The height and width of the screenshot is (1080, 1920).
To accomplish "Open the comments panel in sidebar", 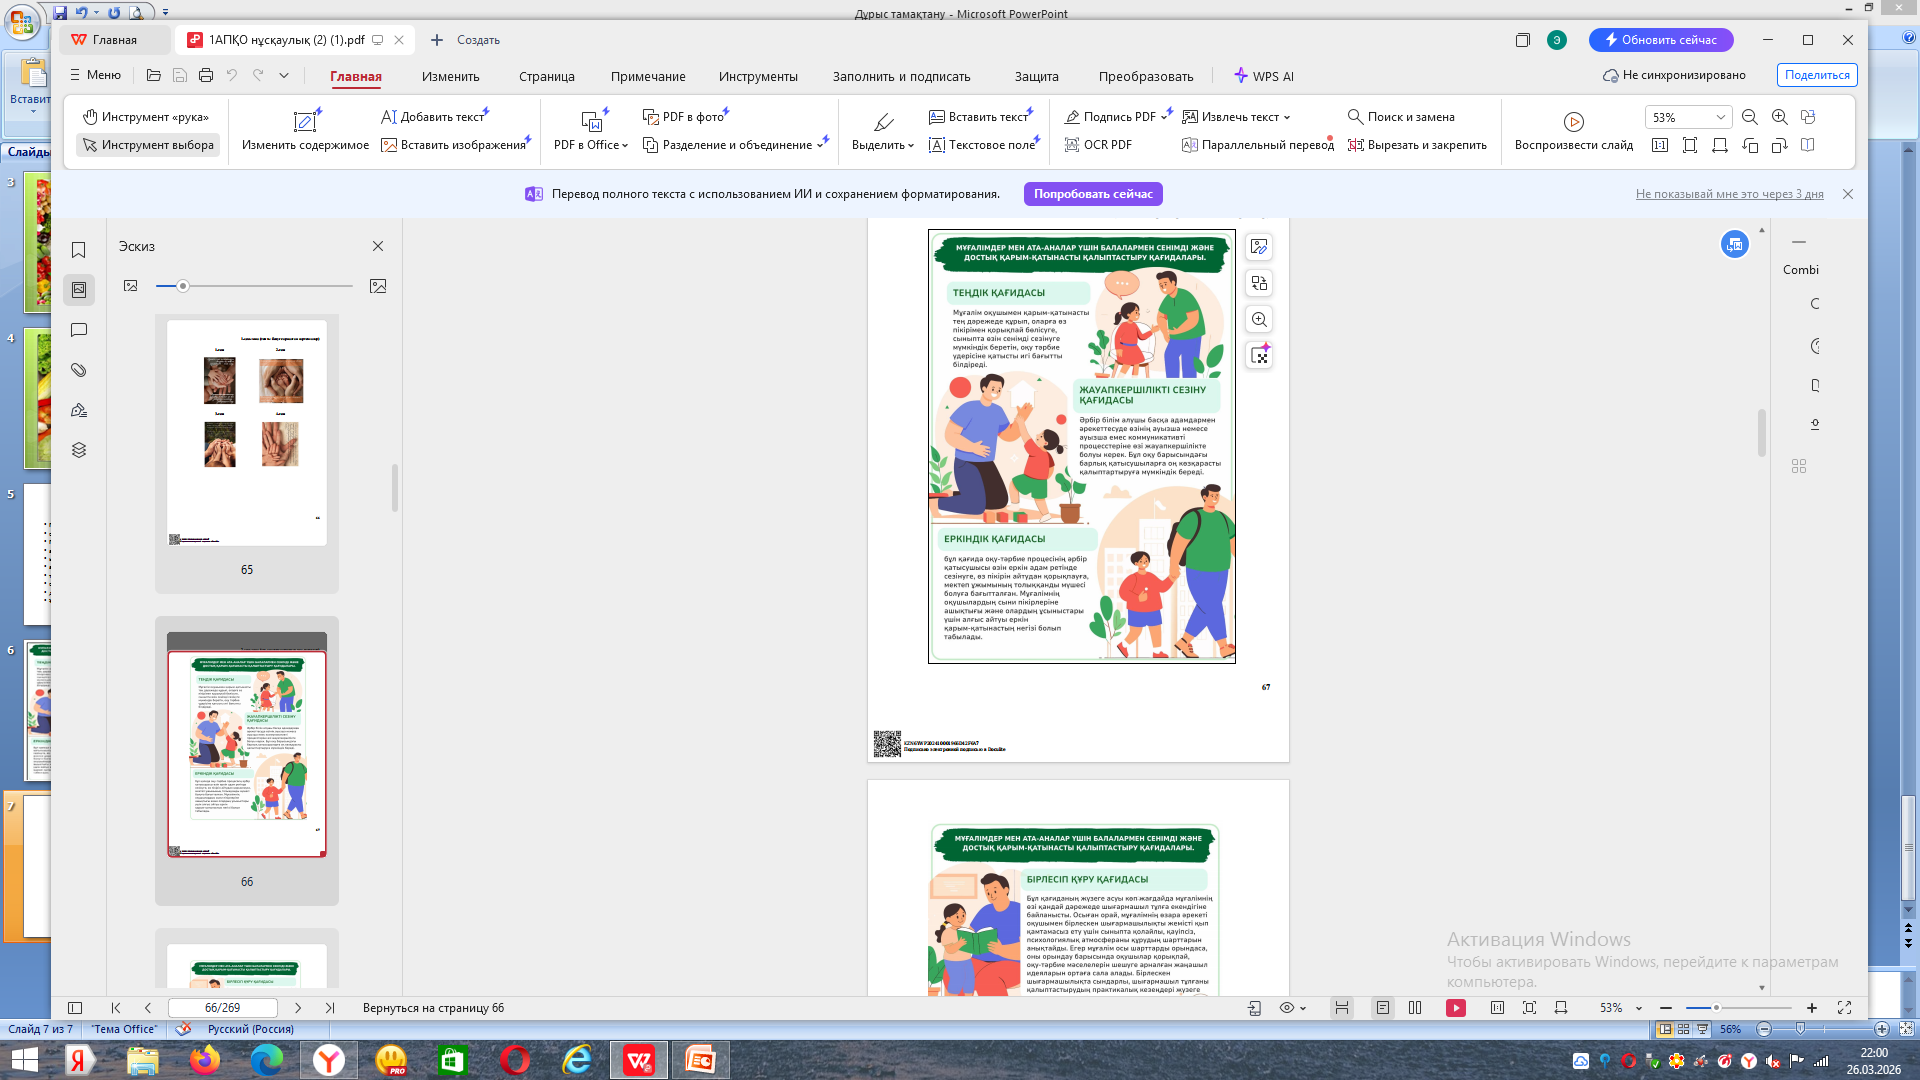I will 79,330.
